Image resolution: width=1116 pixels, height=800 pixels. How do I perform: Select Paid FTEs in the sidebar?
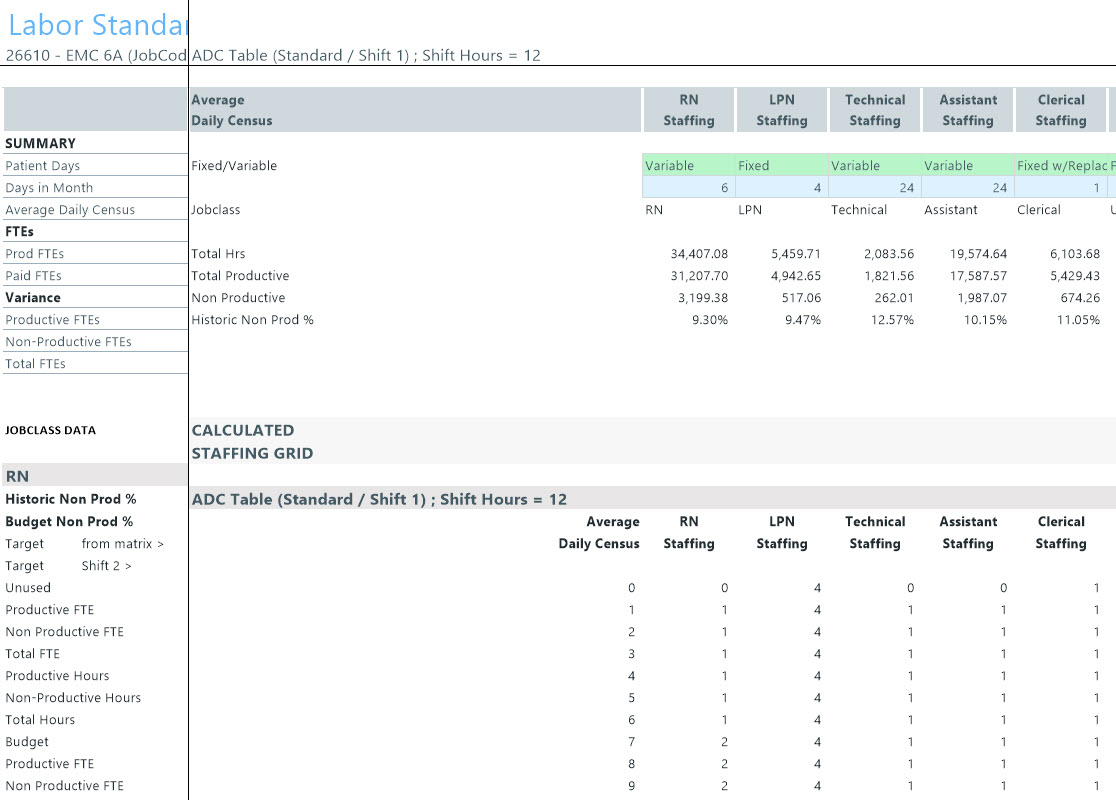click(x=33, y=276)
